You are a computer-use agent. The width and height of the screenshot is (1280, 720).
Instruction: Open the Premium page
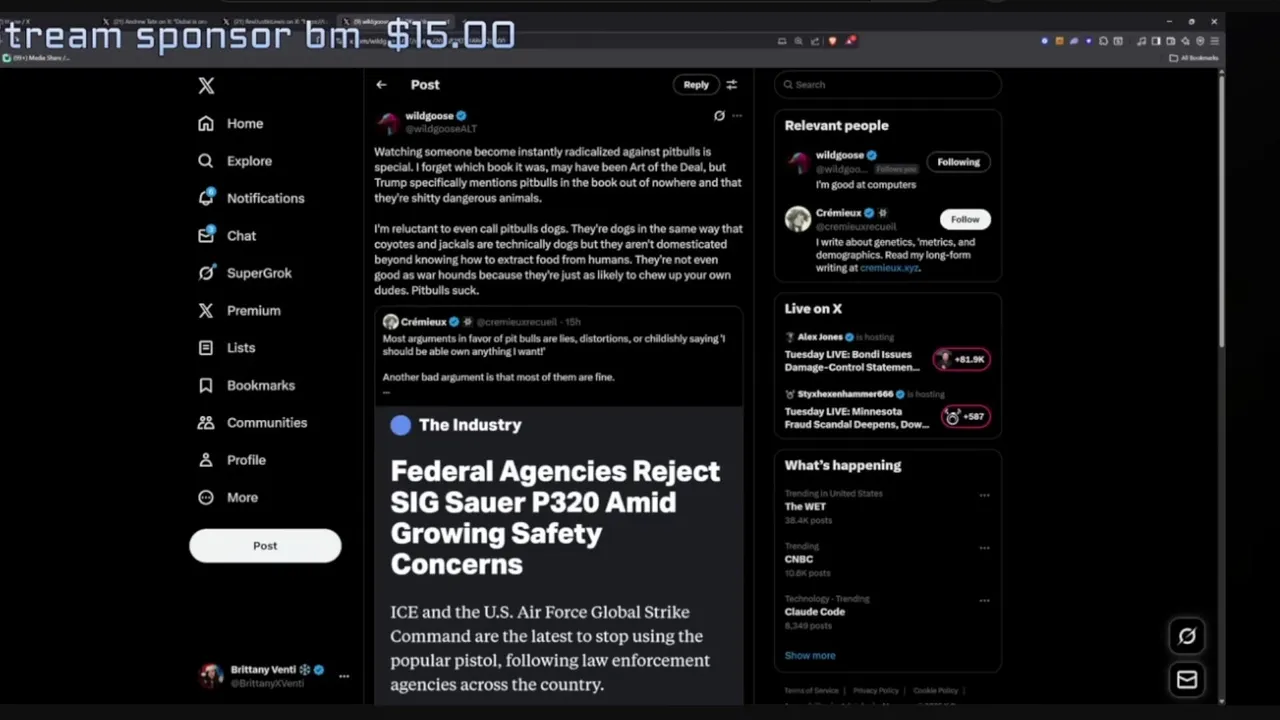tap(239, 310)
